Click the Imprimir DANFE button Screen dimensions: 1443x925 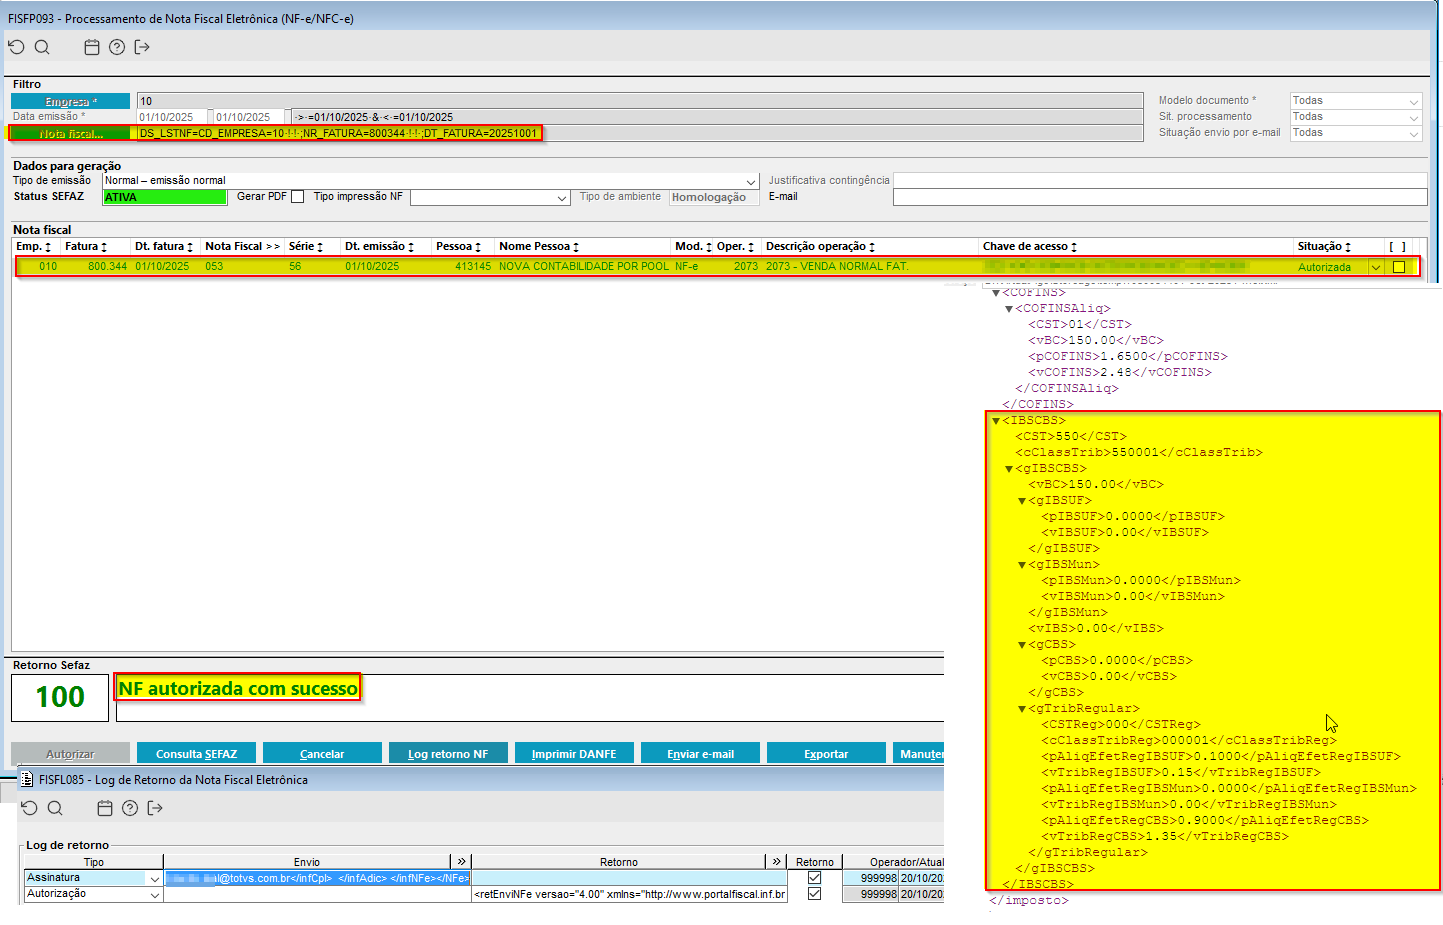click(574, 753)
